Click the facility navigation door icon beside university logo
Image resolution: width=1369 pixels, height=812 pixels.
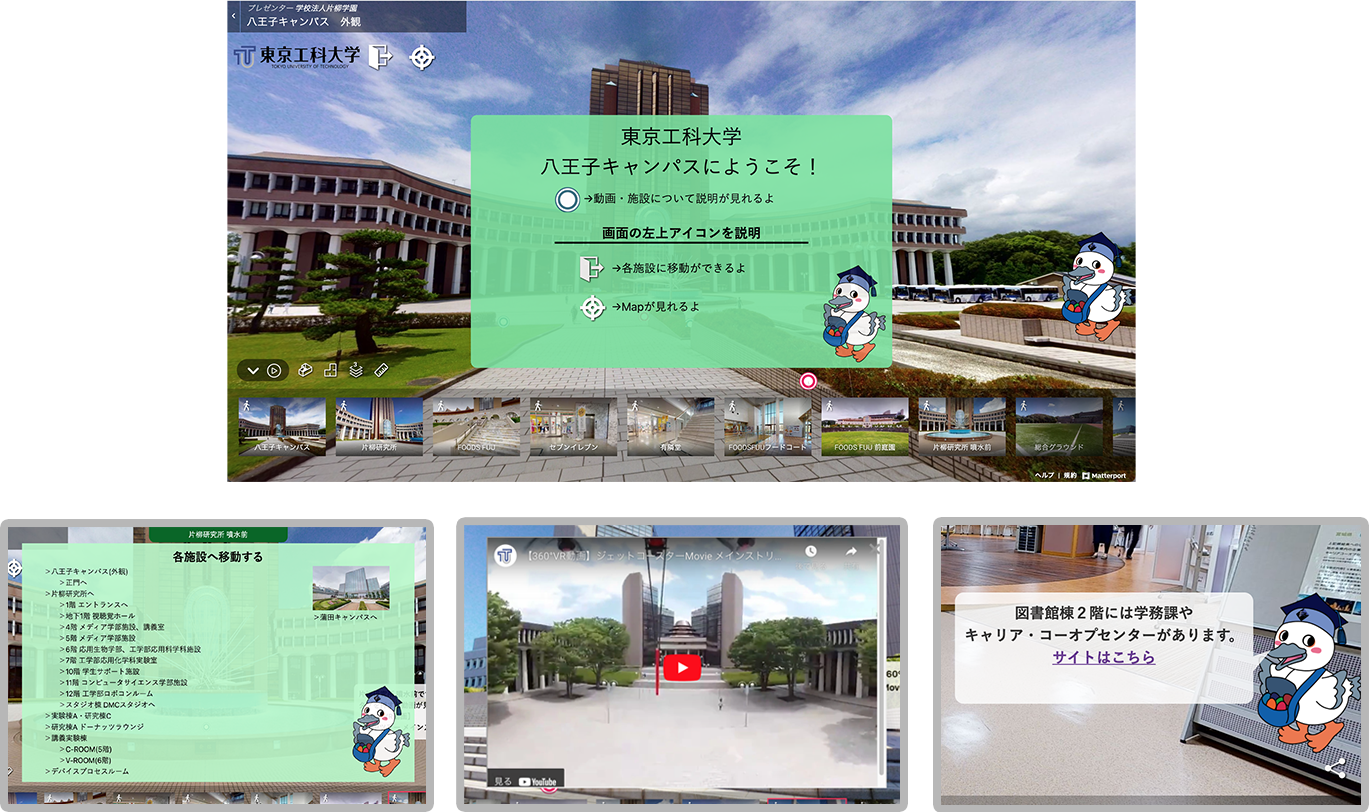pos(380,57)
